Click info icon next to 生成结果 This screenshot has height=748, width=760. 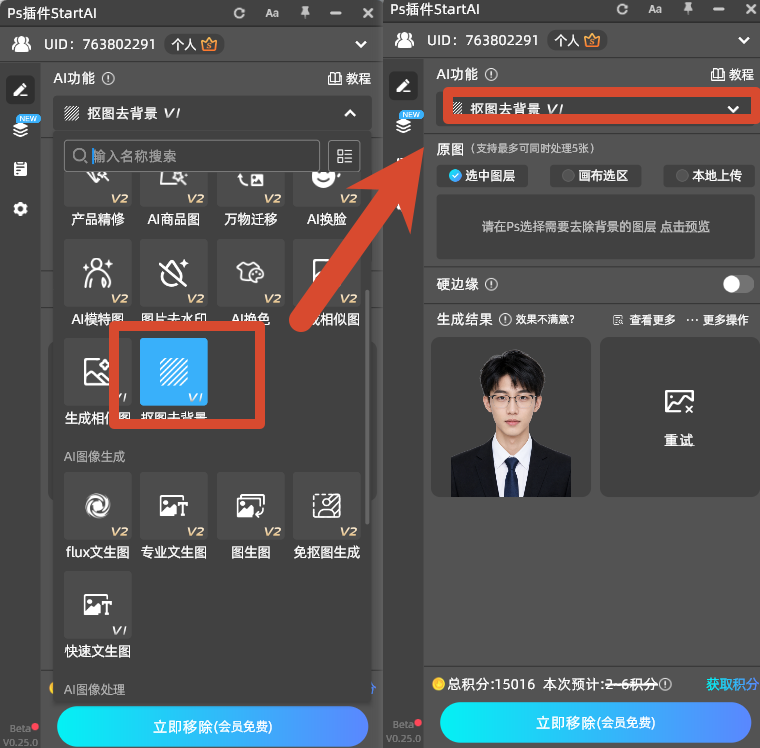[x=505, y=319]
